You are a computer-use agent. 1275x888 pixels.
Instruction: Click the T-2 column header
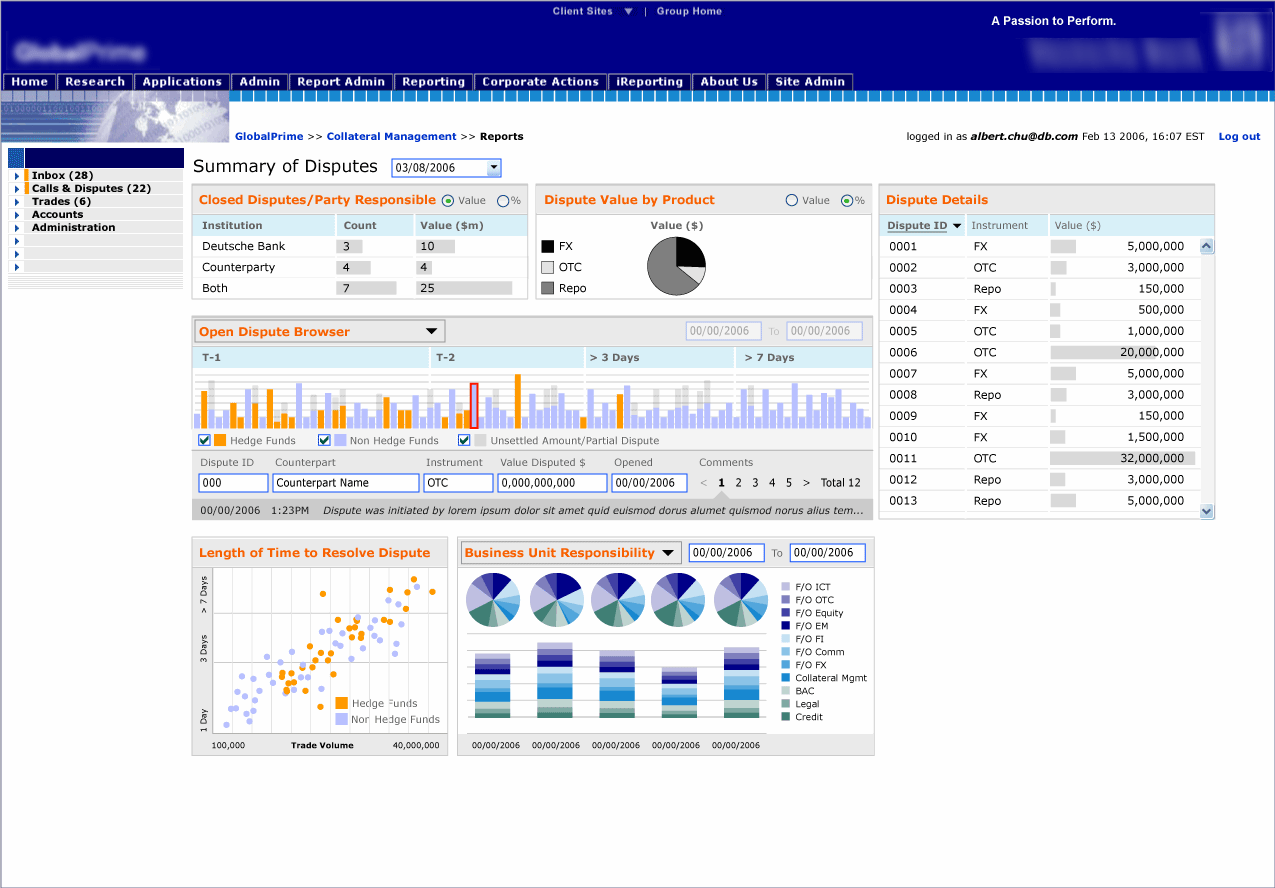(507, 357)
